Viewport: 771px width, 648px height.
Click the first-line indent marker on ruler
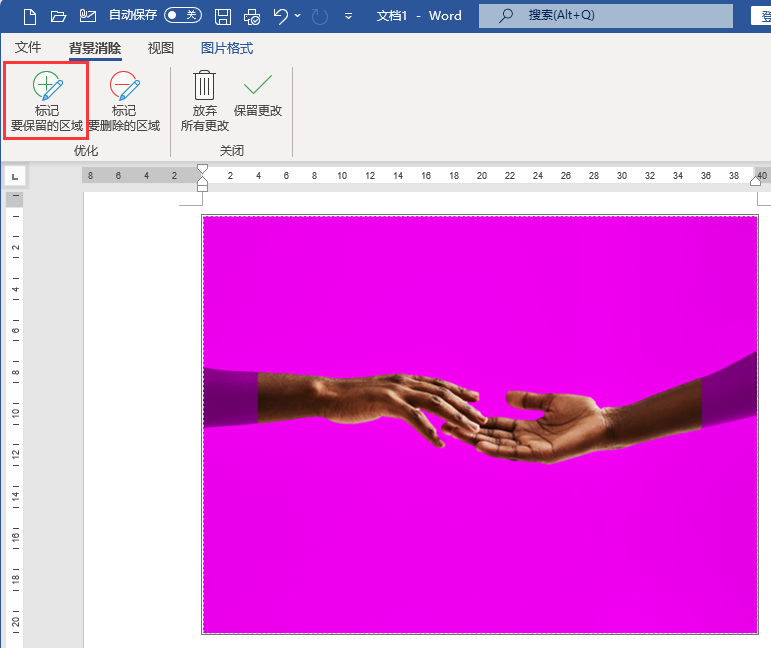pos(202,169)
